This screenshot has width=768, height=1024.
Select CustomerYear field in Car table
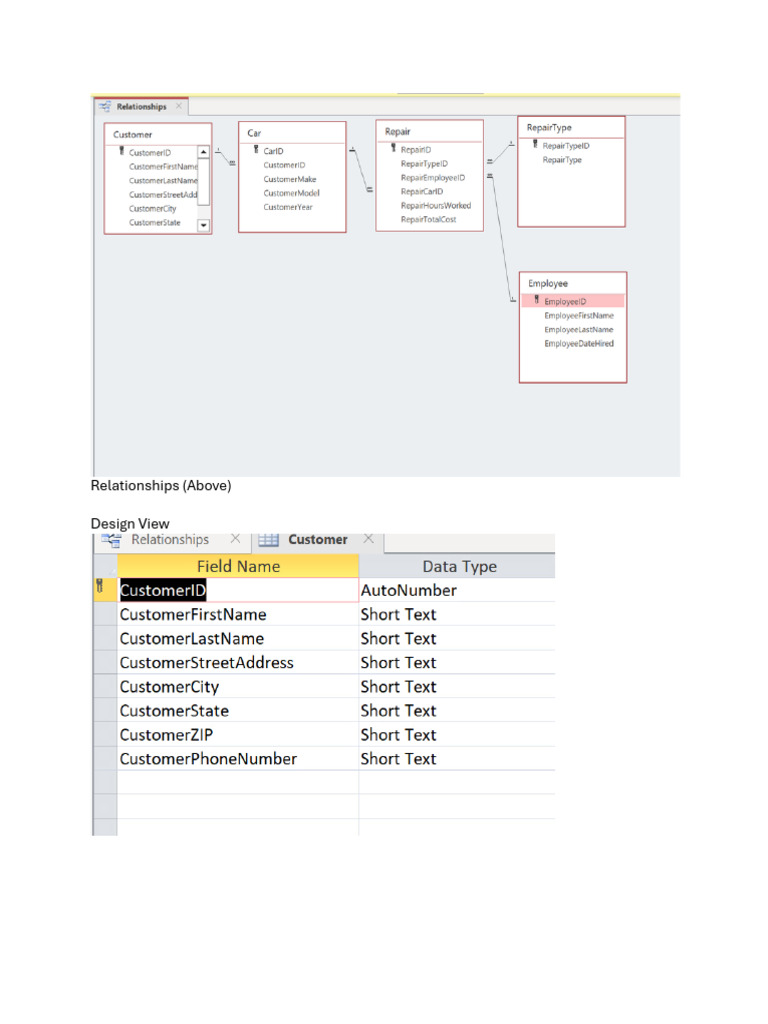pos(288,207)
